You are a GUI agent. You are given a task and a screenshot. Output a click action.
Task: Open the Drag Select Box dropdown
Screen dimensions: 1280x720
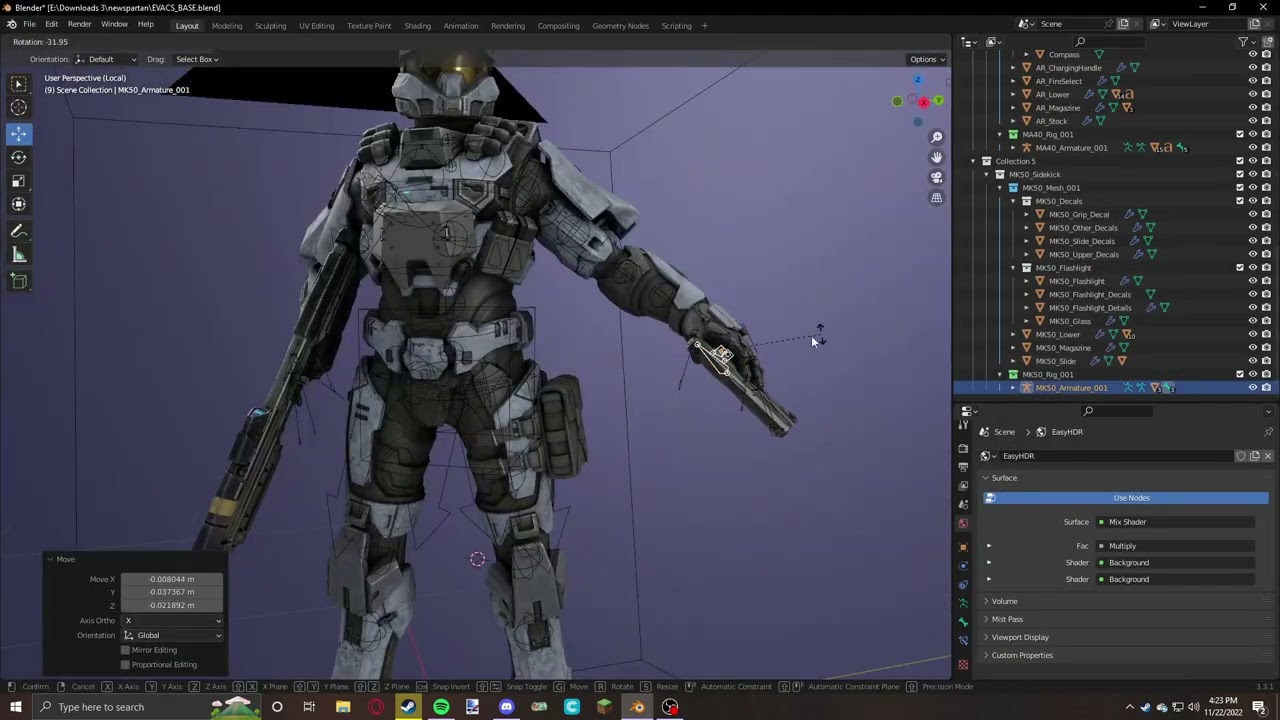point(197,59)
